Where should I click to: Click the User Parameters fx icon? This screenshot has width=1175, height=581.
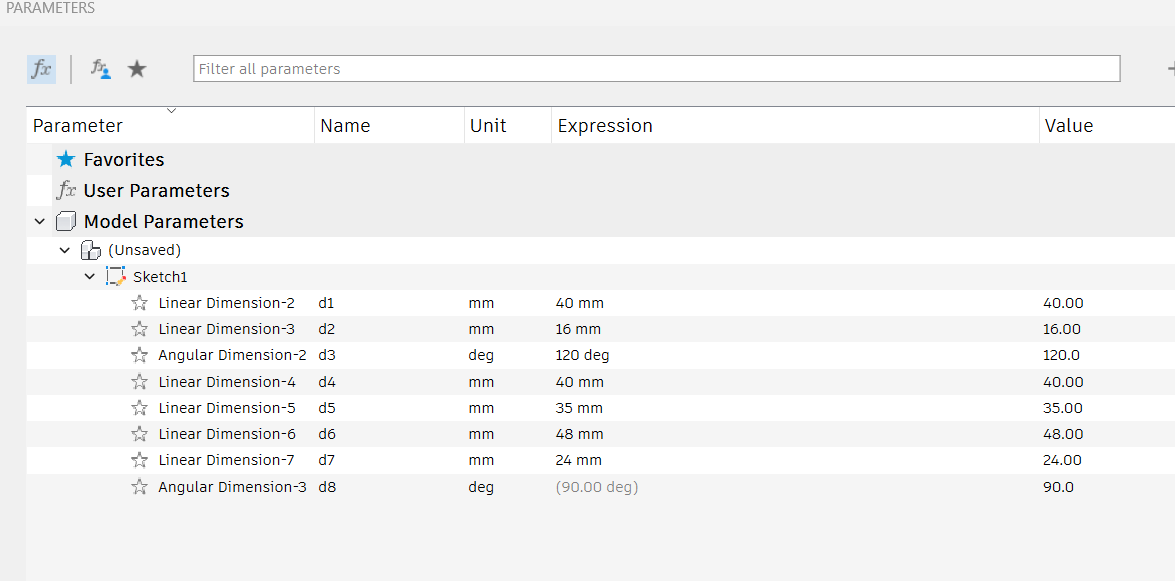point(67,190)
